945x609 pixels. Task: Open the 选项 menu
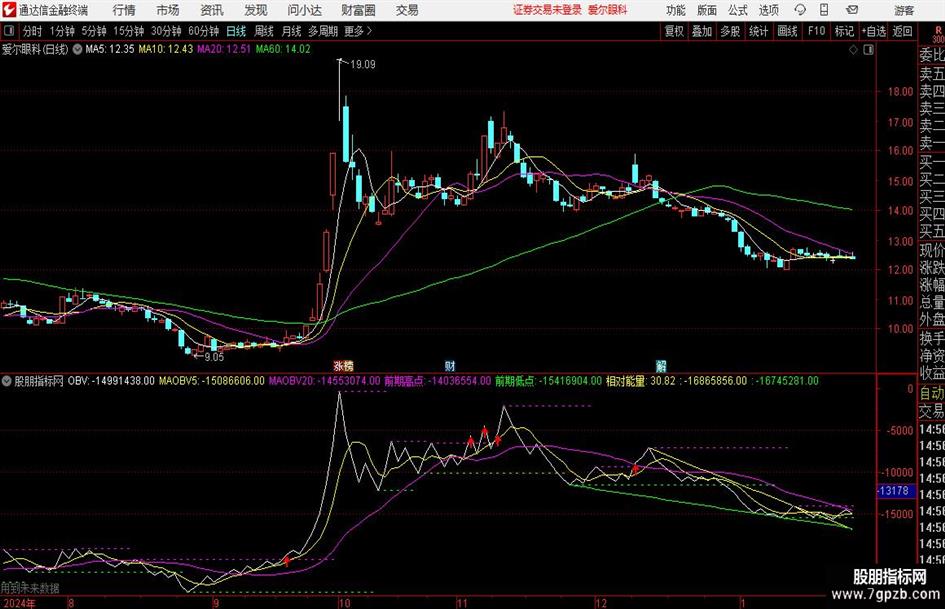(768, 10)
